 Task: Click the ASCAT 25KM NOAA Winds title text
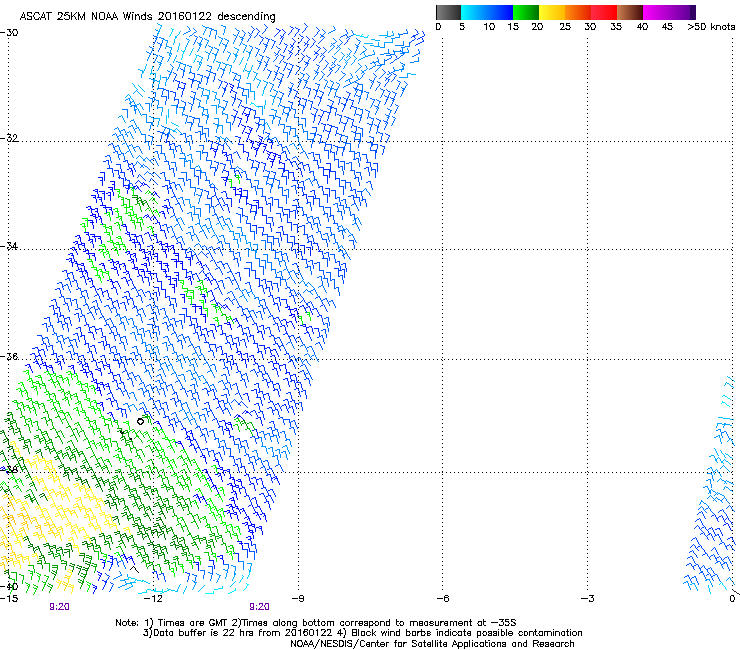click(147, 16)
